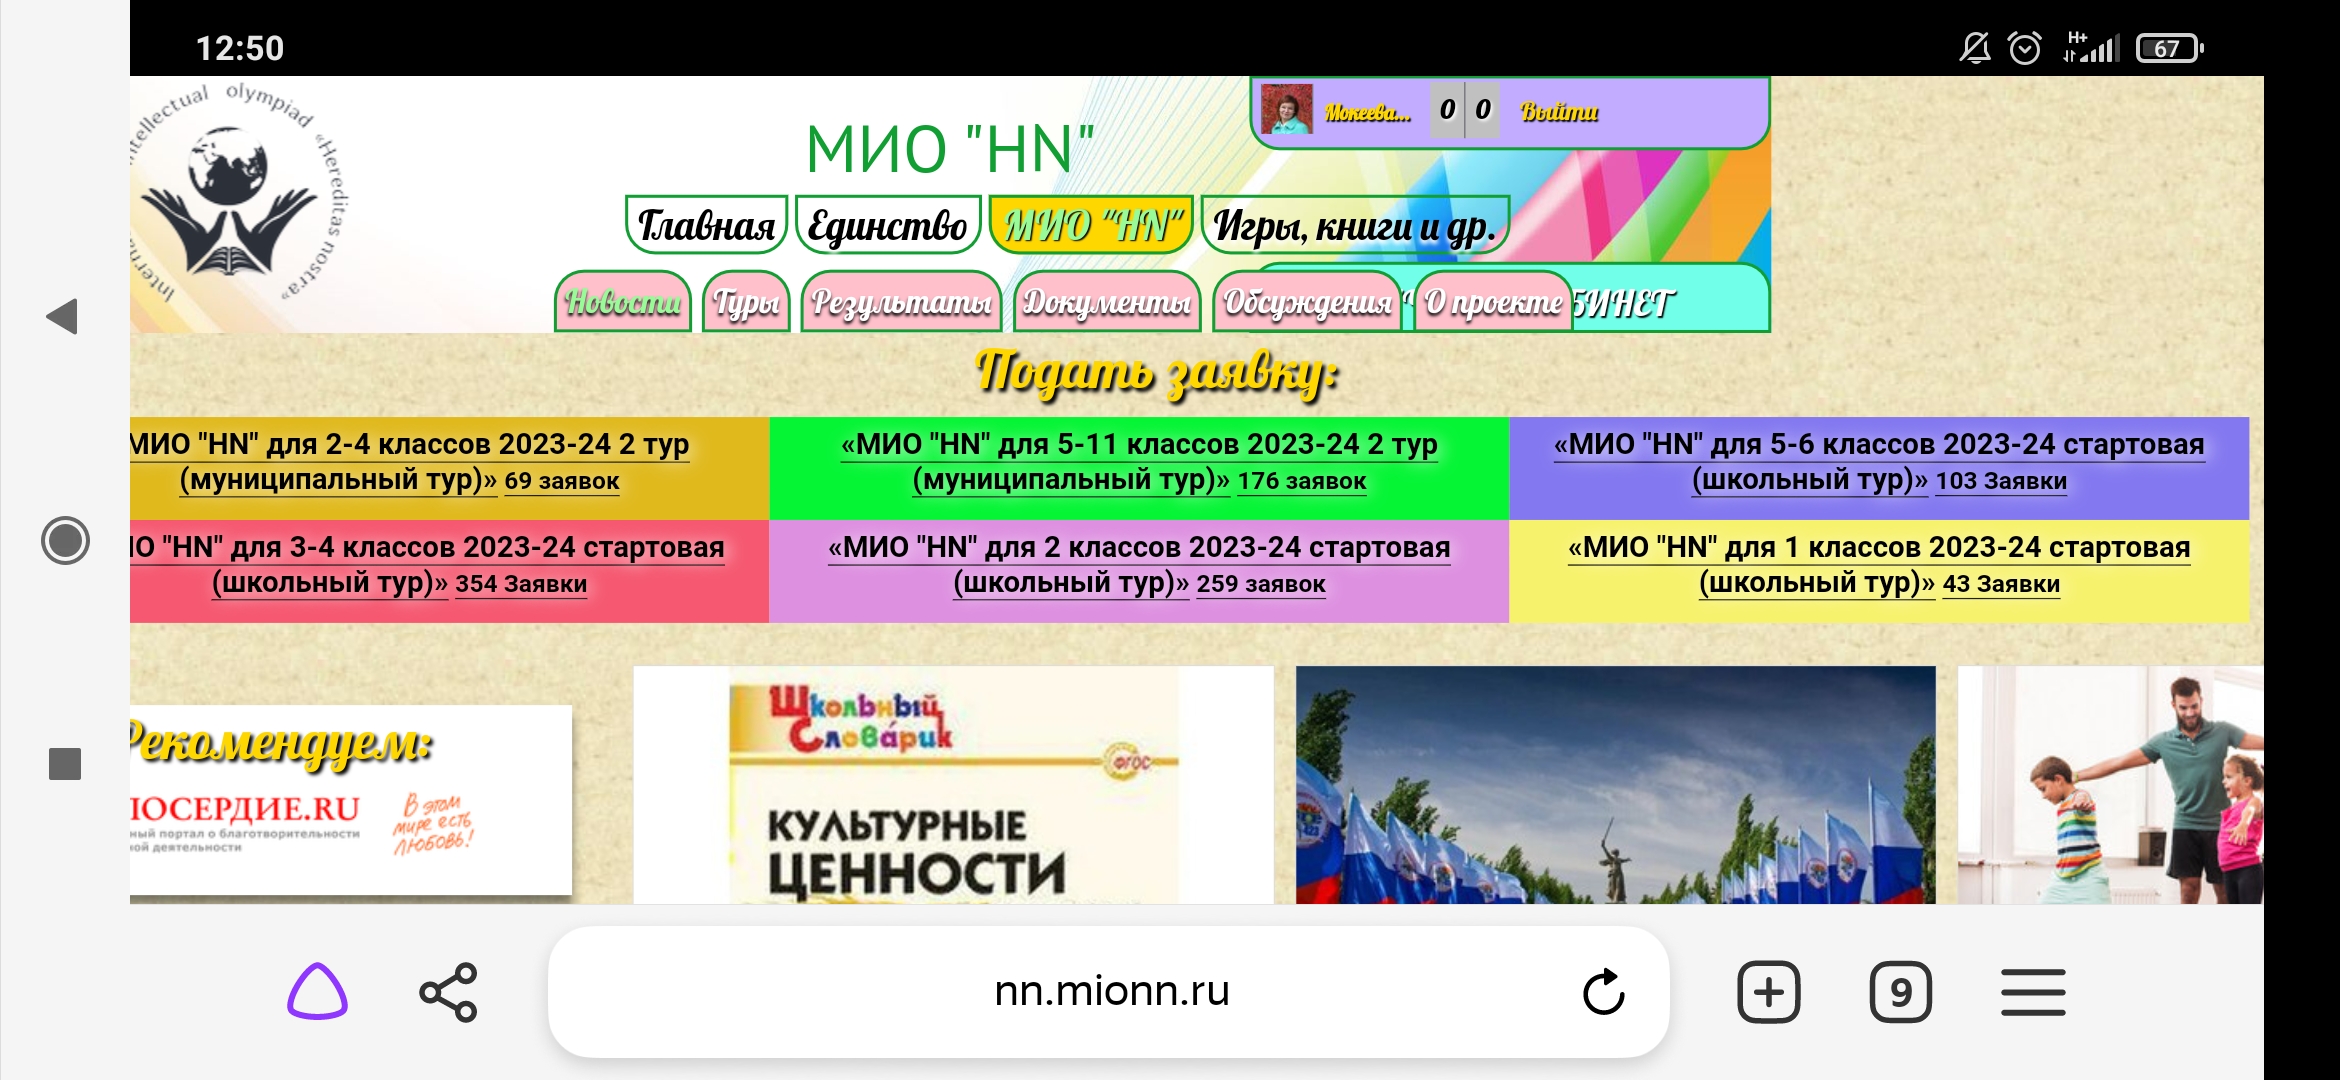Reload the page with the refresh icon

tap(1604, 992)
